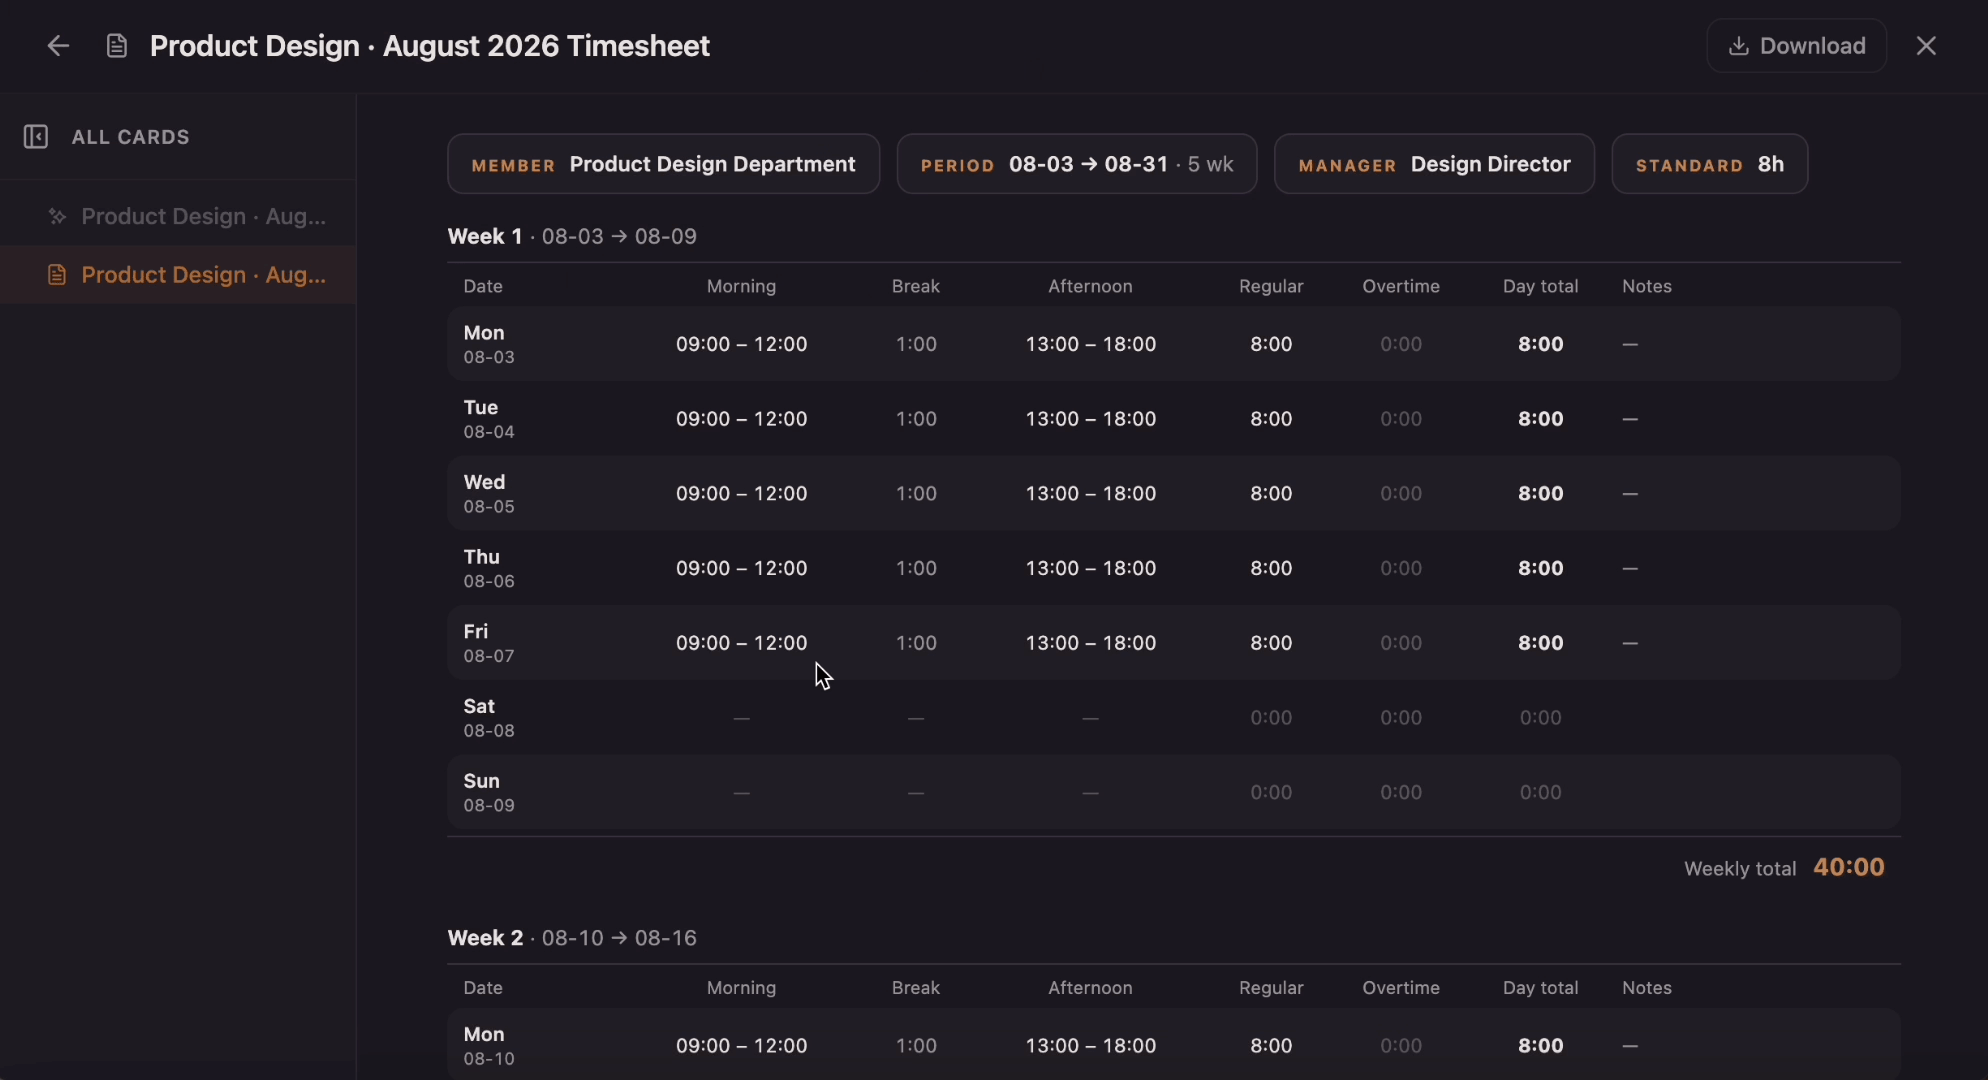Click the orange document icon of the selected card
Image resolution: width=1988 pixels, height=1080 pixels.
57,275
